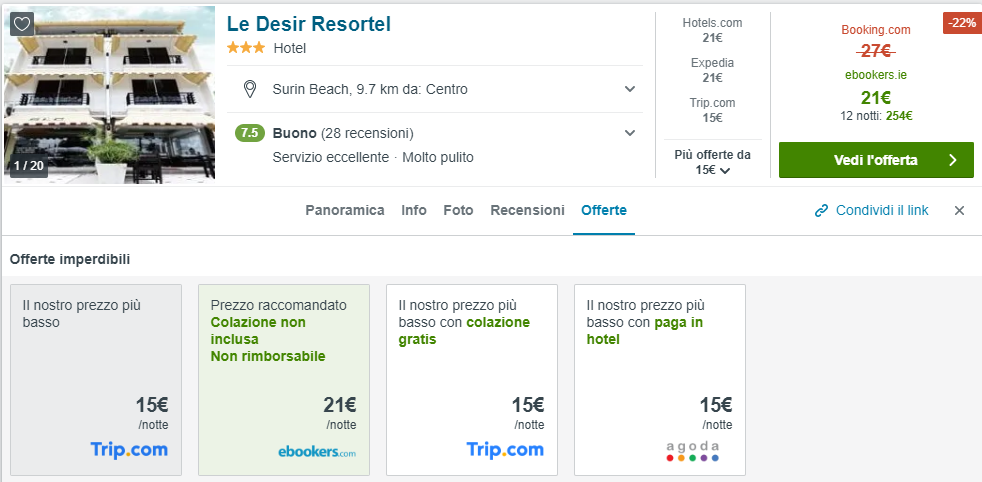Switch to the Panoramica tab
The height and width of the screenshot is (482, 982).
[x=345, y=210]
